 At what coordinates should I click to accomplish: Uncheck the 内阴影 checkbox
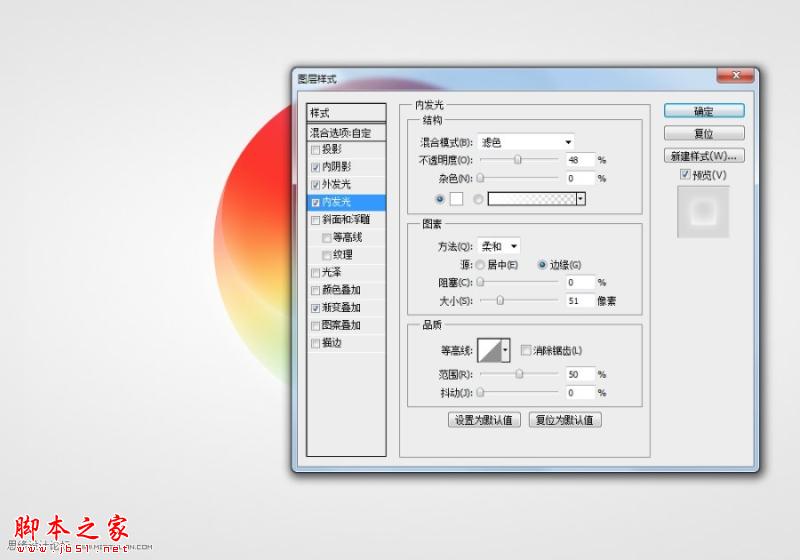pyautogui.click(x=315, y=167)
